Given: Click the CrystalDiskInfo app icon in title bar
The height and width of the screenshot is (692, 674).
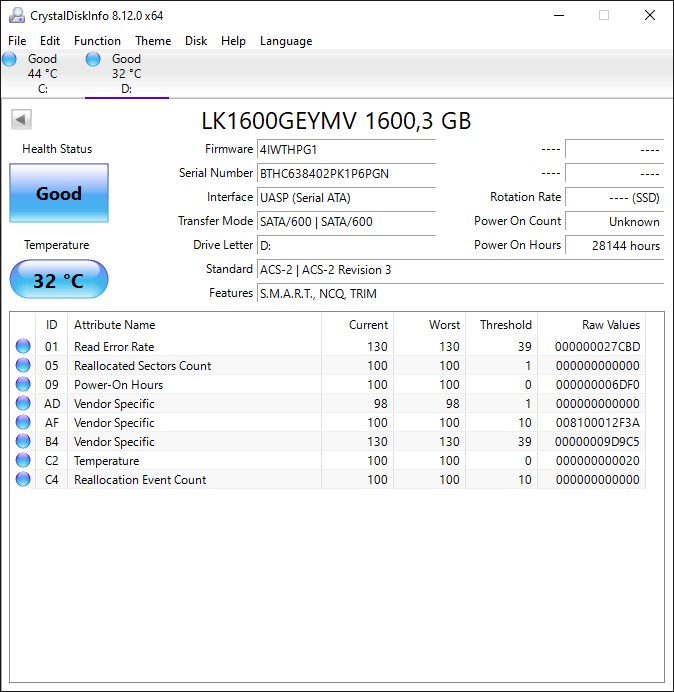Looking at the screenshot, I should [x=17, y=15].
